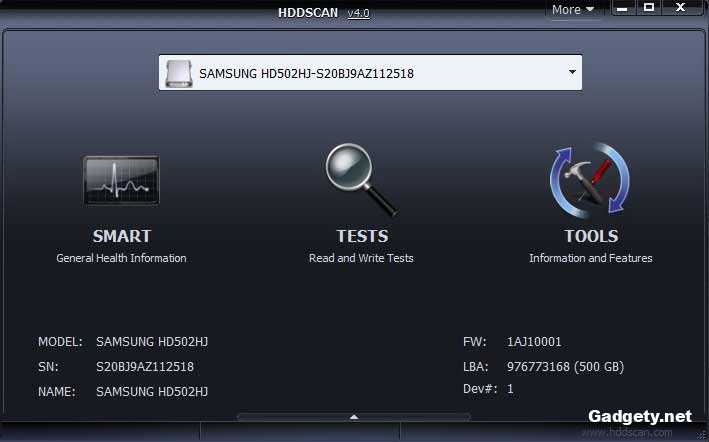Image resolution: width=709 pixels, height=442 pixels.
Task: Click "General Health Information" subtitle
Action: [121, 258]
